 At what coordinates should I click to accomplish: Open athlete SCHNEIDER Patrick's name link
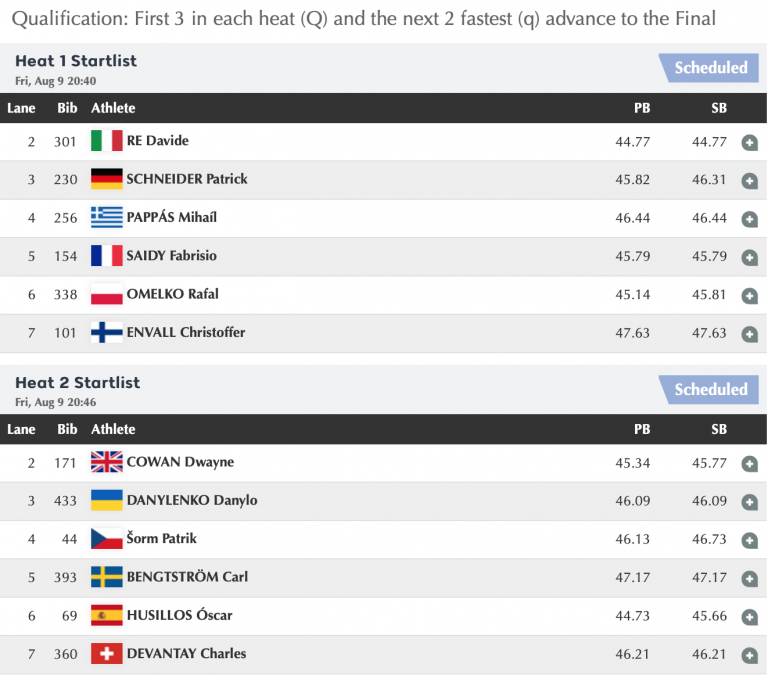(186, 179)
